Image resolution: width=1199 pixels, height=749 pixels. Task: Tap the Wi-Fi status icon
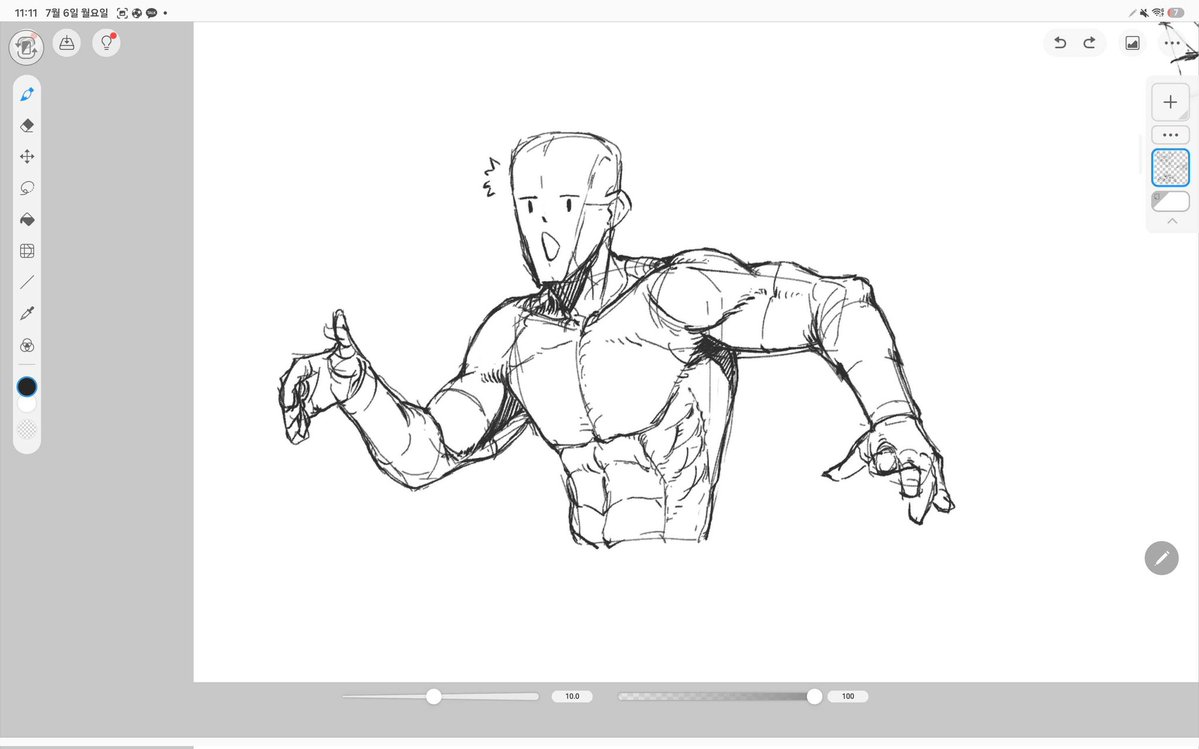(x=1158, y=12)
